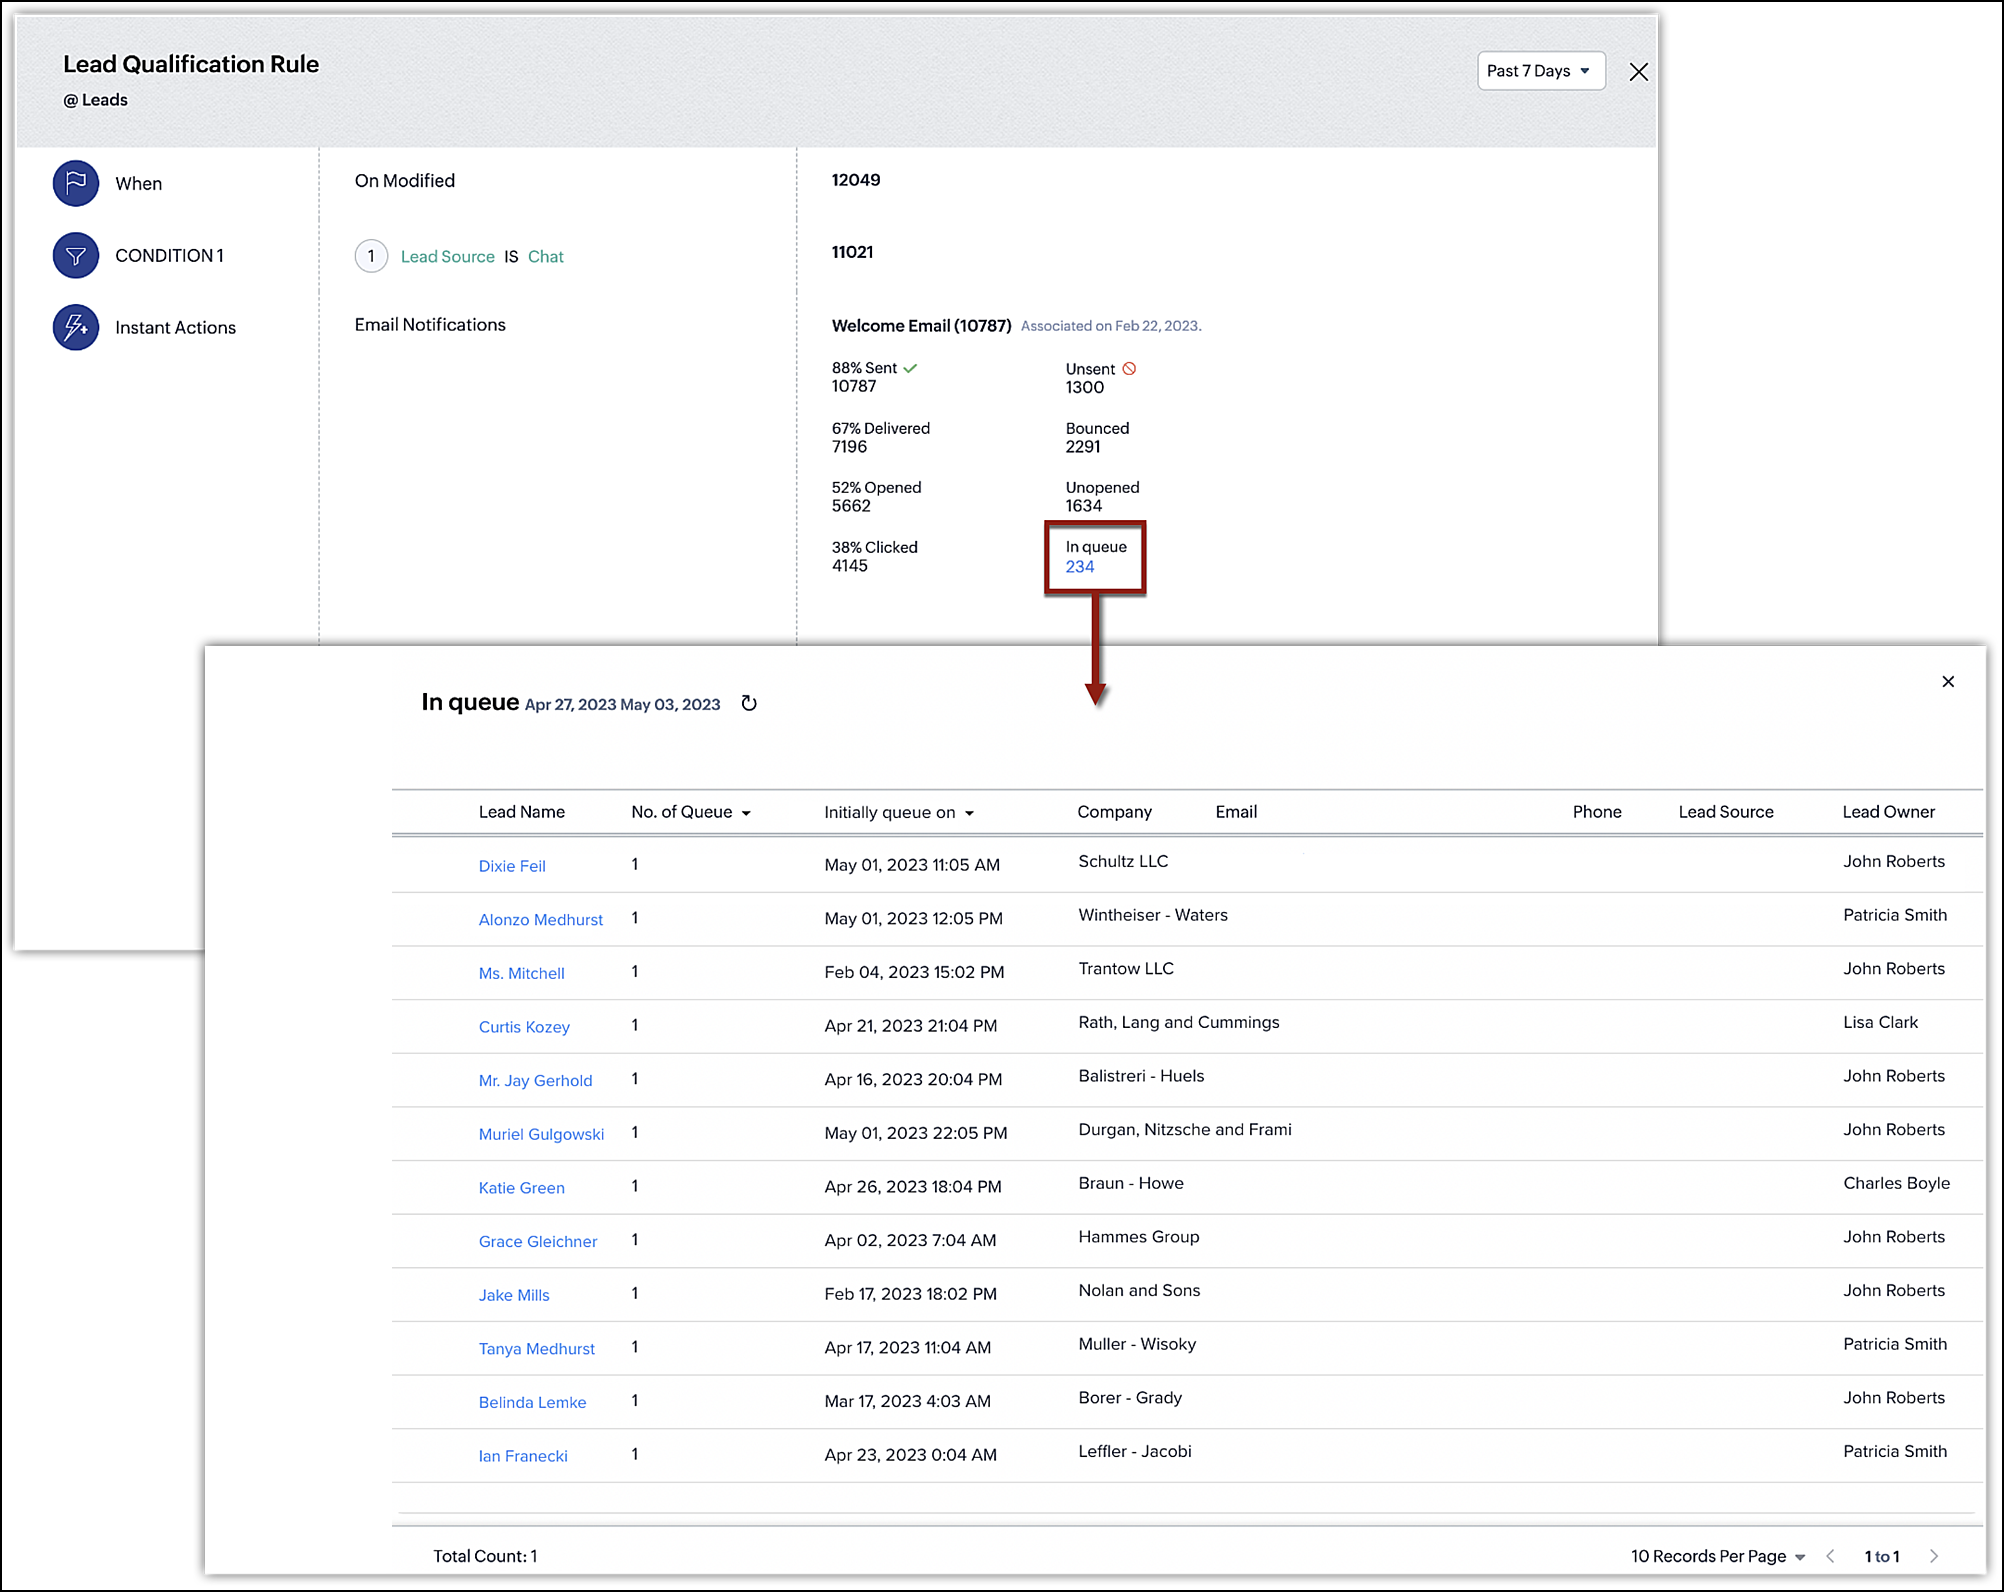2004x1592 pixels.
Task: Open the In queue 234 count link
Action: point(1079,567)
